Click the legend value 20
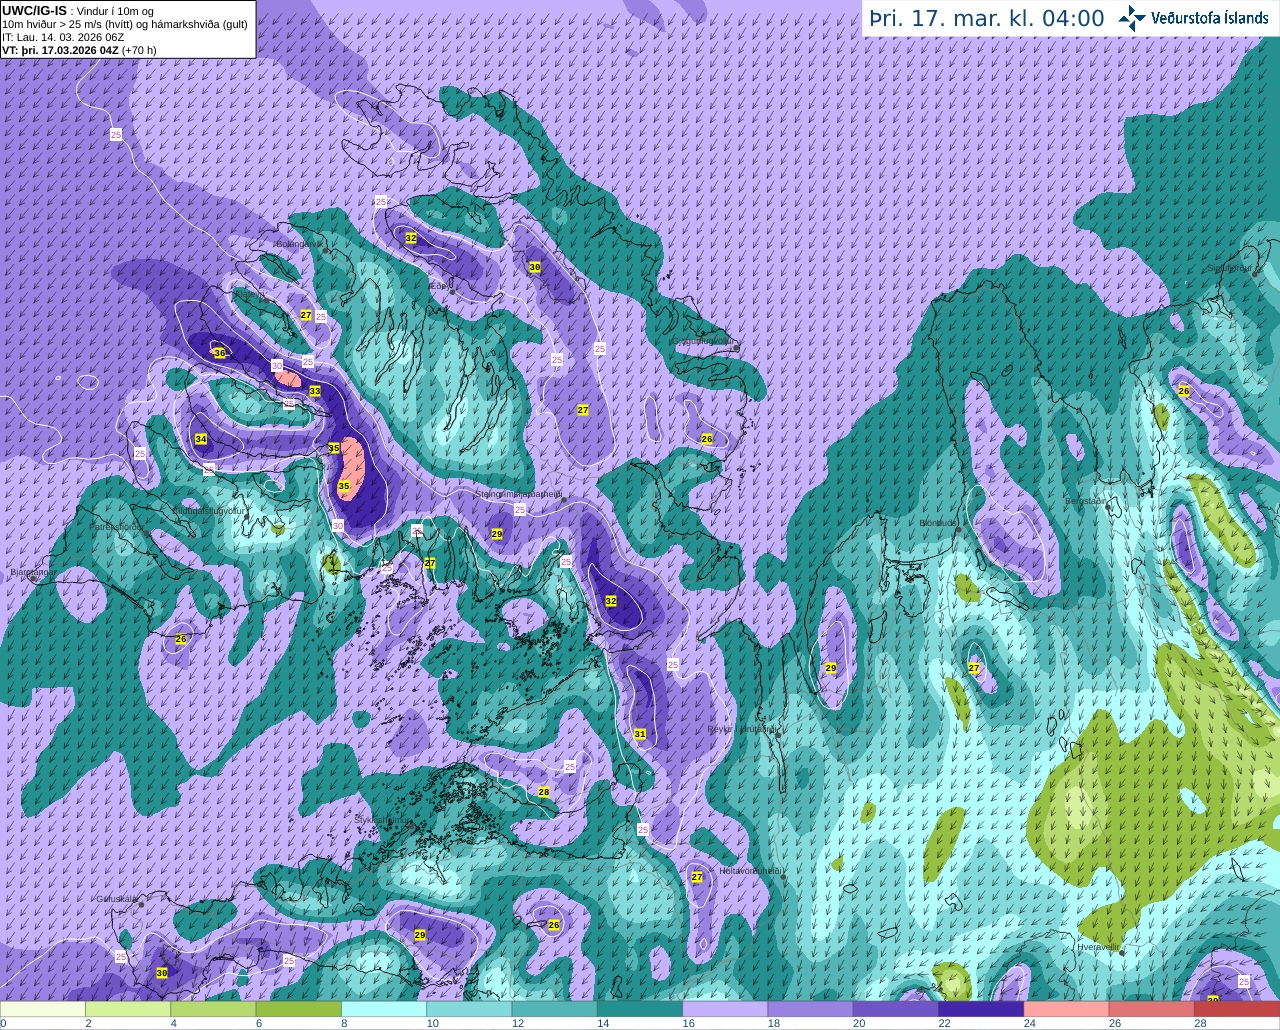Screen dimensions: 1280x1030 coord(859,1023)
